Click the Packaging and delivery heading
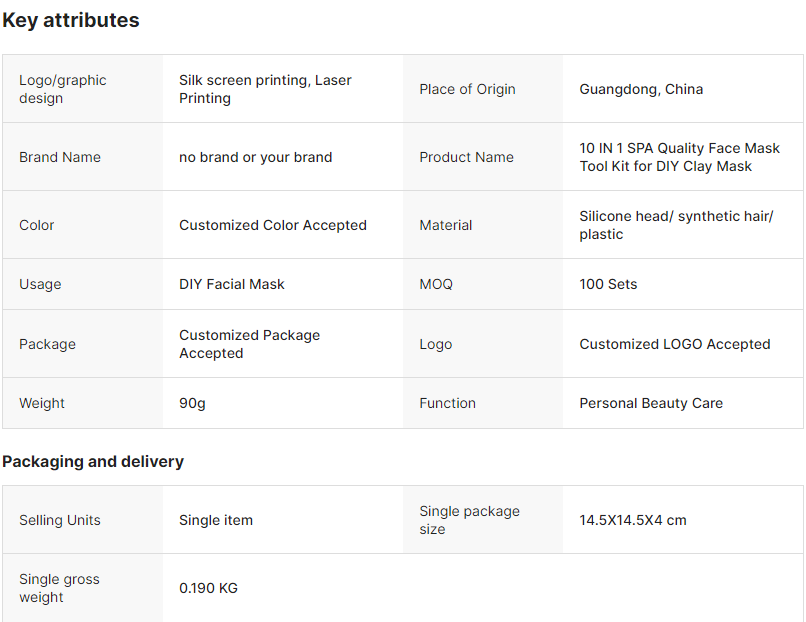 point(93,461)
